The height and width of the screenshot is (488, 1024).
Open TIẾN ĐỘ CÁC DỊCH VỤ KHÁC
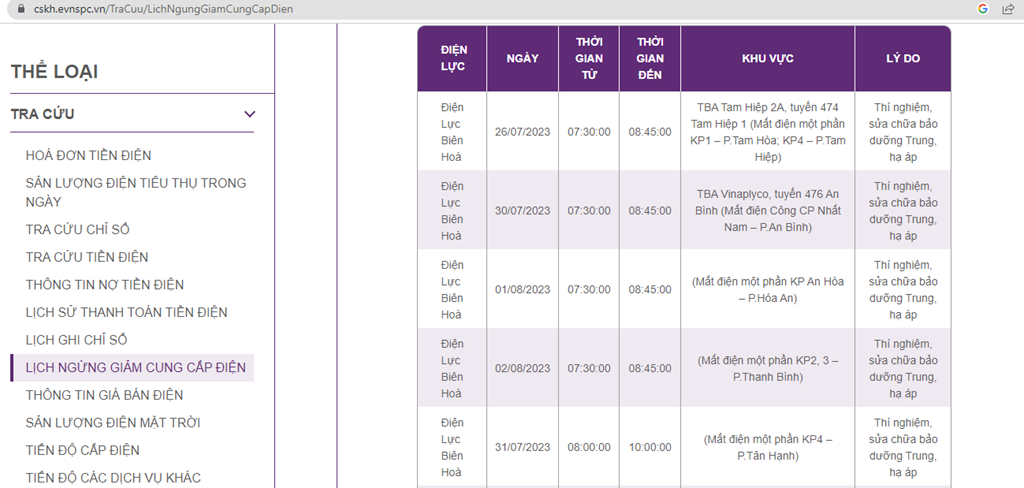click(x=114, y=478)
